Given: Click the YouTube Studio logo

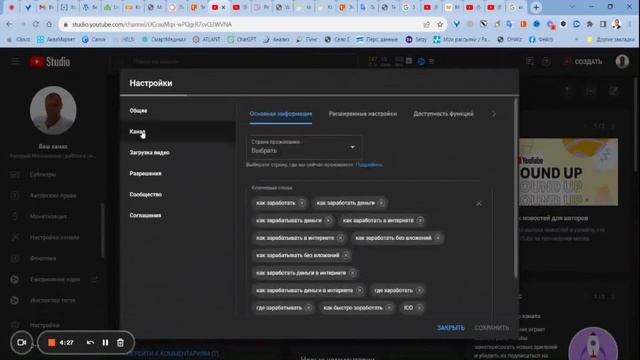Looking at the screenshot, I should point(50,62).
